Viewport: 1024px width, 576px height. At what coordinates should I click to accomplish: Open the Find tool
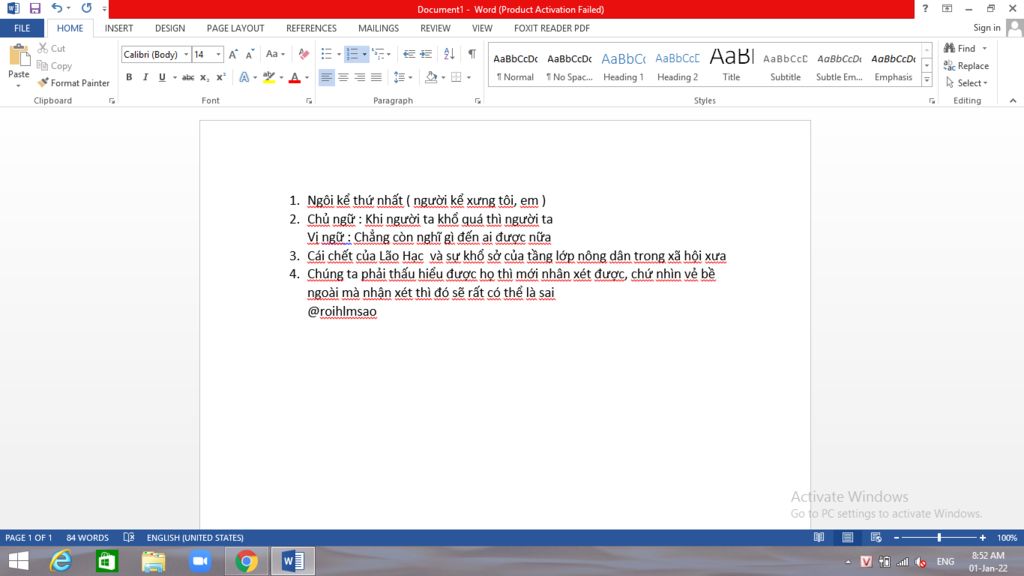pos(960,48)
